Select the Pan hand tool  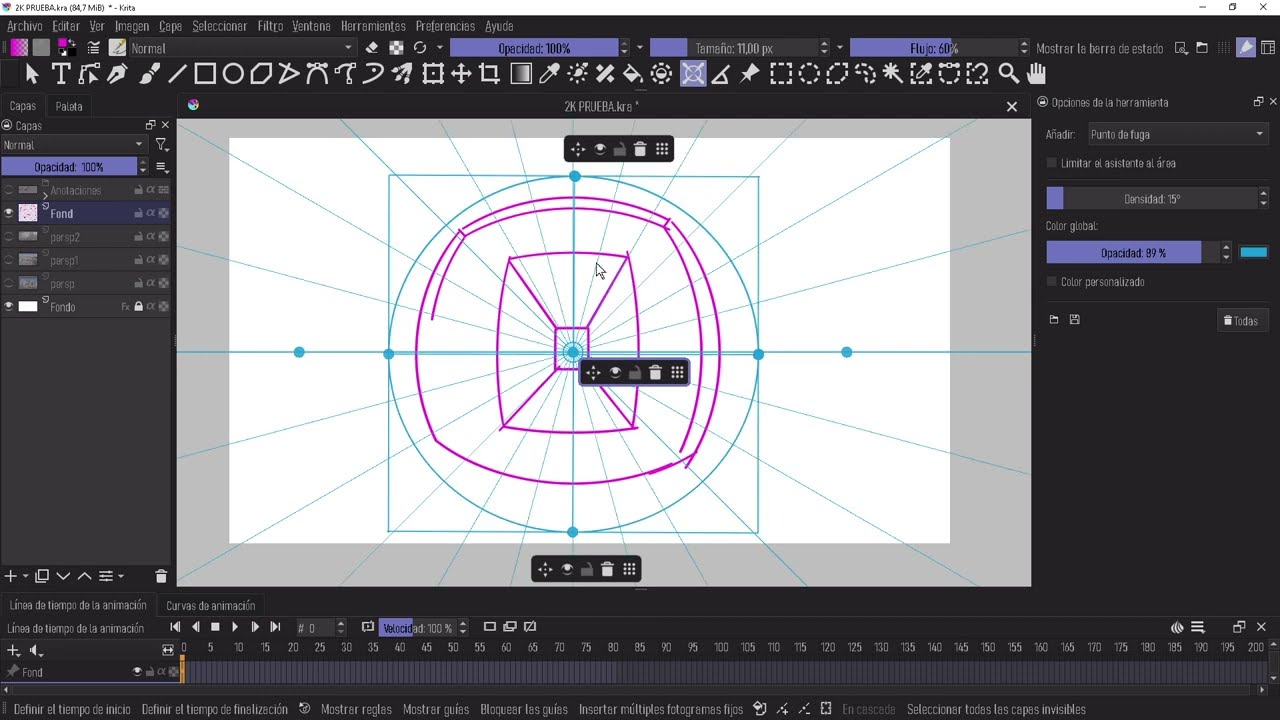pyautogui.click(x=1037, y=73)
